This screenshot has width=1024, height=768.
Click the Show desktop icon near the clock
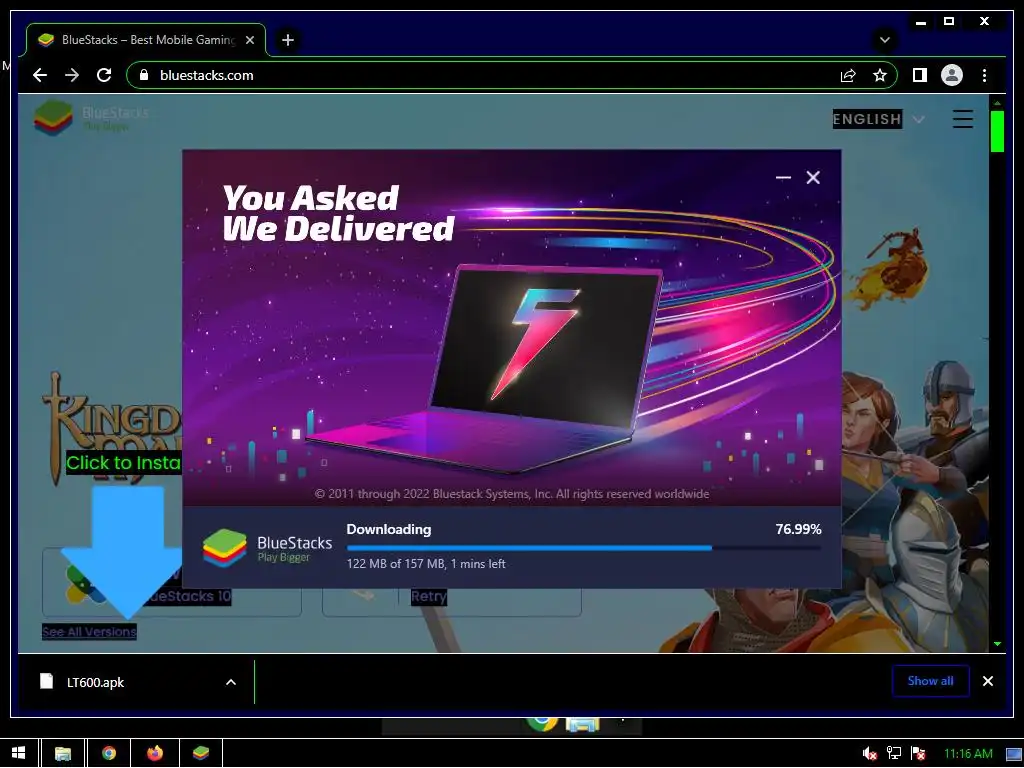pos(1014,754)
